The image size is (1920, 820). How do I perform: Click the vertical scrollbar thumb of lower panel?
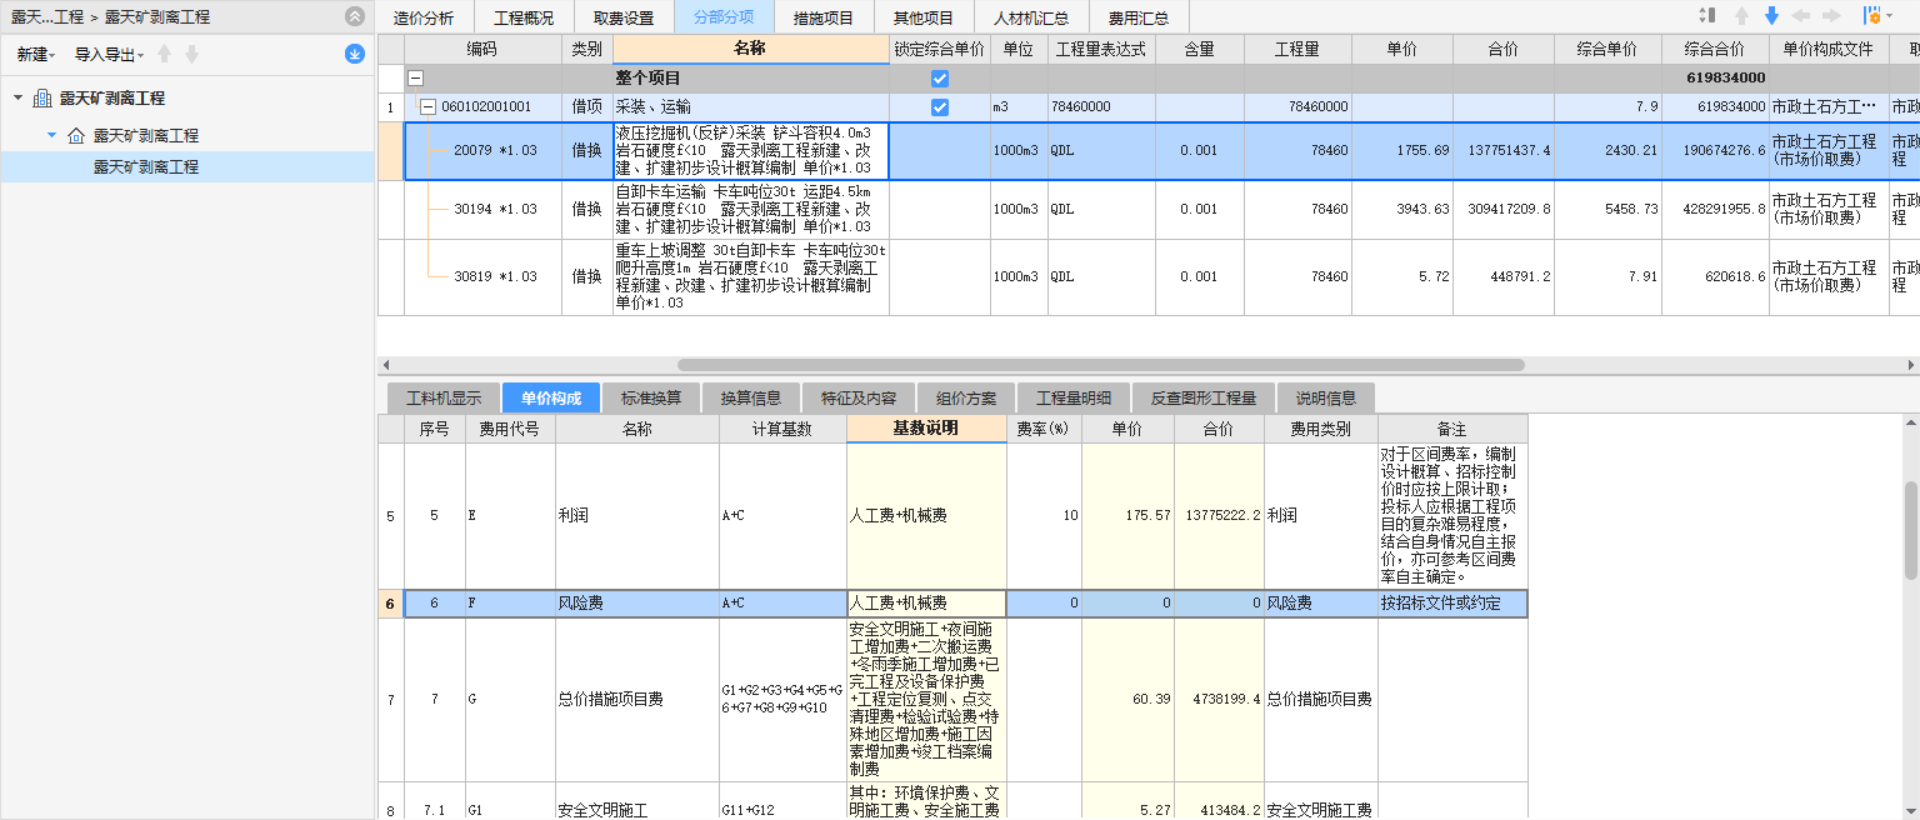coord(1911,530)
